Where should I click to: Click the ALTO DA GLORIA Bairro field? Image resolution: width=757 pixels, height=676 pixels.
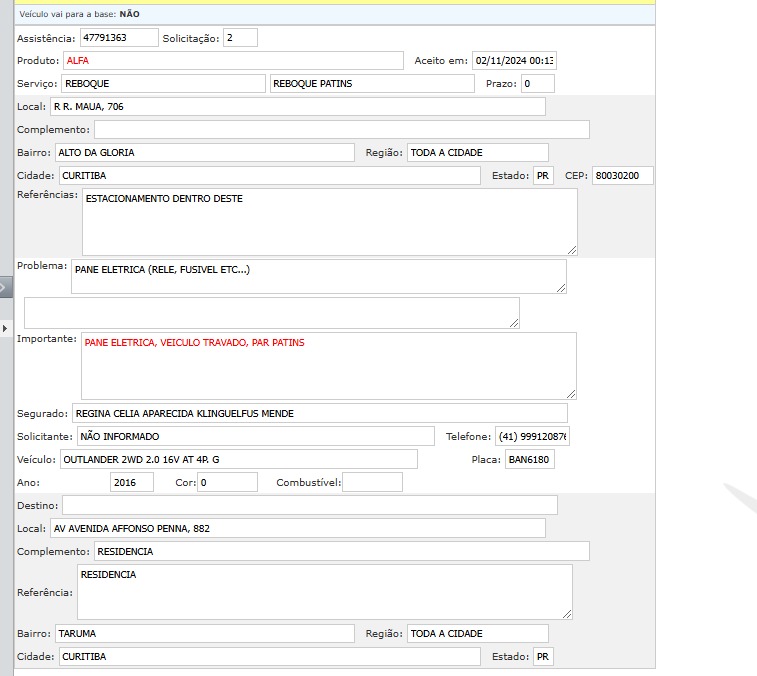[x=205, y=152]
